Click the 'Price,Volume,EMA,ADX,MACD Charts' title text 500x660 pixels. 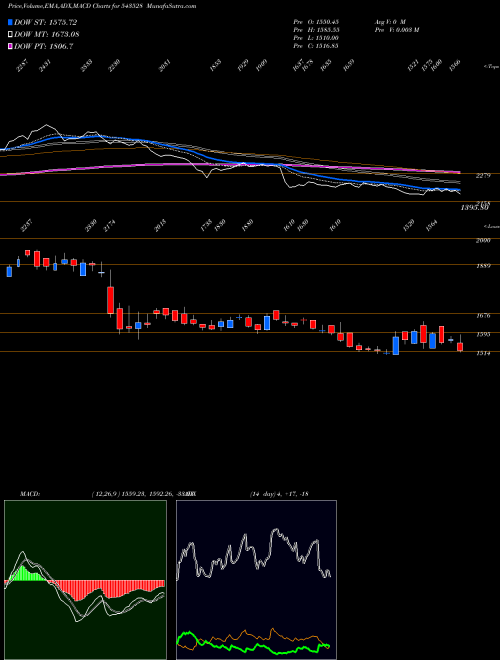click(x=59, y=6)
